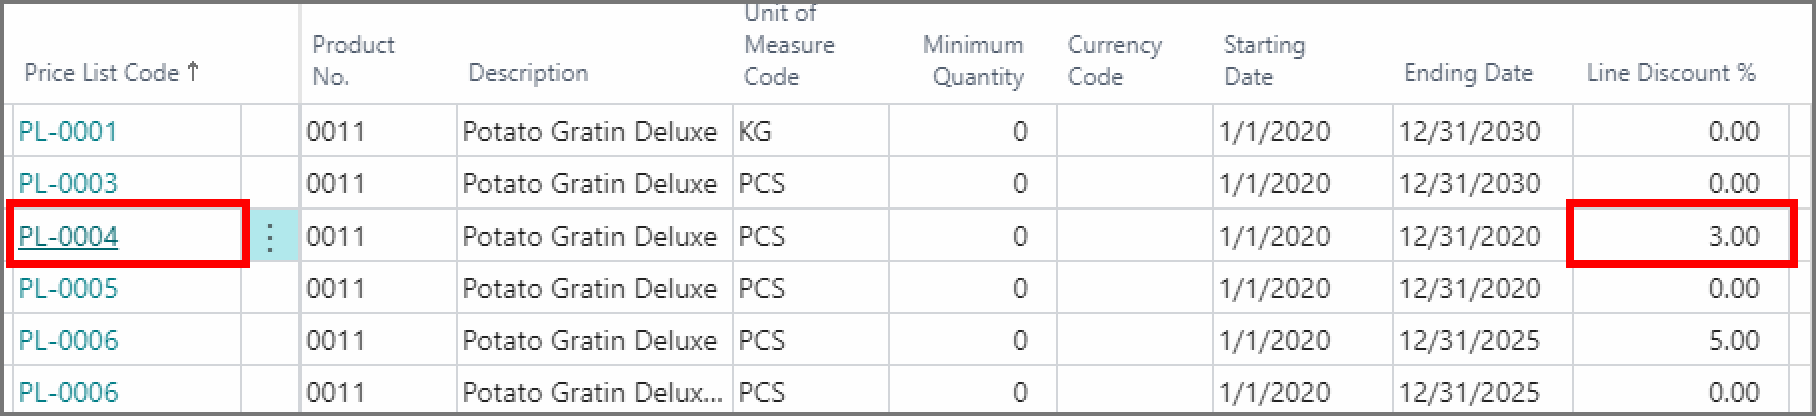Click the Ending Date column header

pyautogui.click(x=1468, y=73)
